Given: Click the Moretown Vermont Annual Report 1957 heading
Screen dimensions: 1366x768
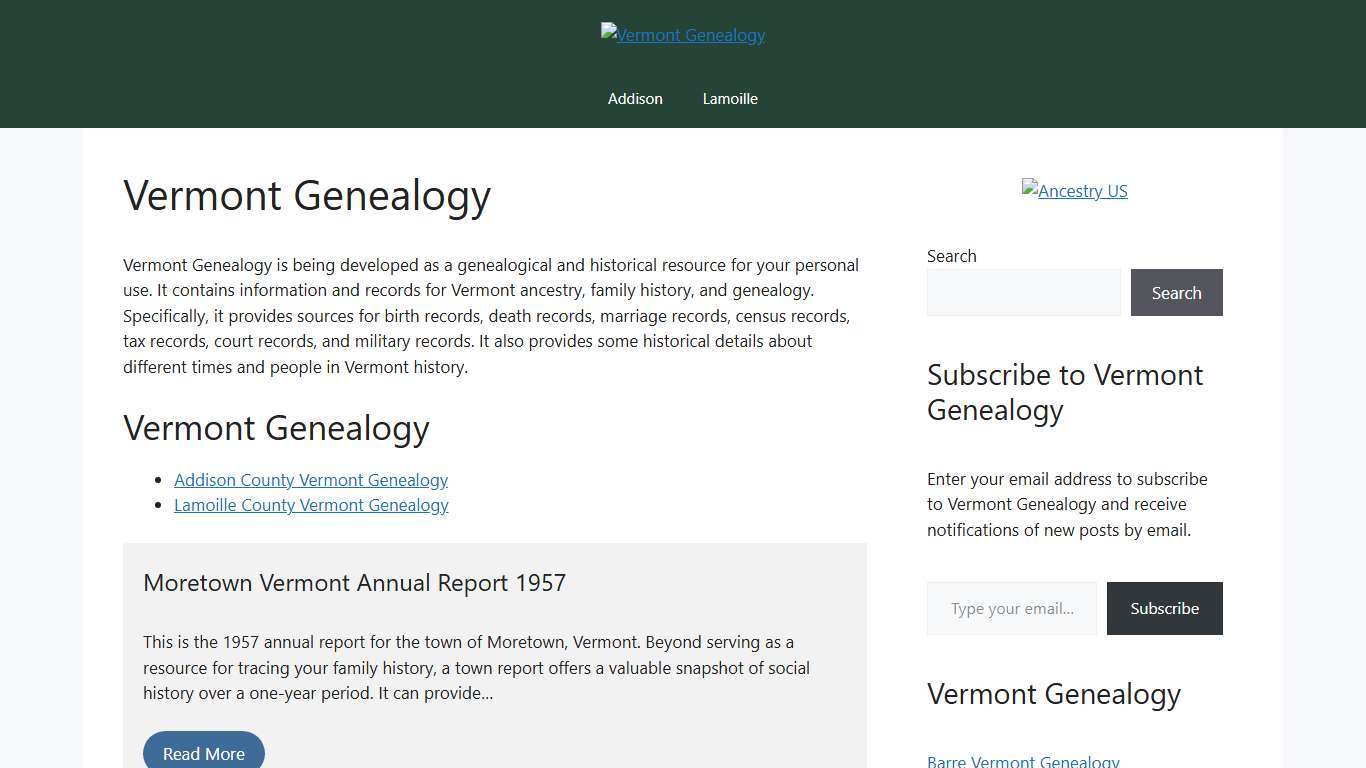Looking at the screenshot, I should click(354, 583).
